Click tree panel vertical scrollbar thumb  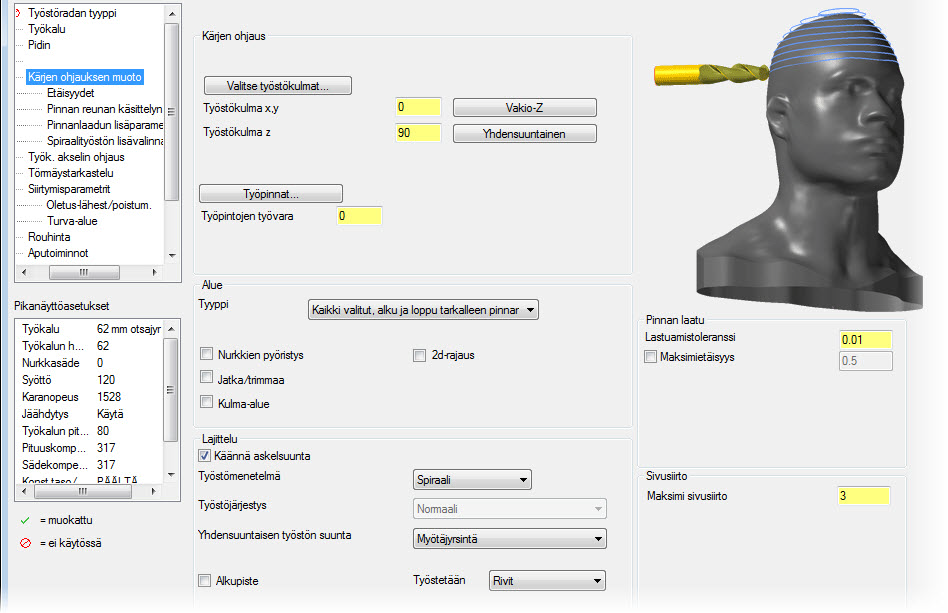click(172, 112)
